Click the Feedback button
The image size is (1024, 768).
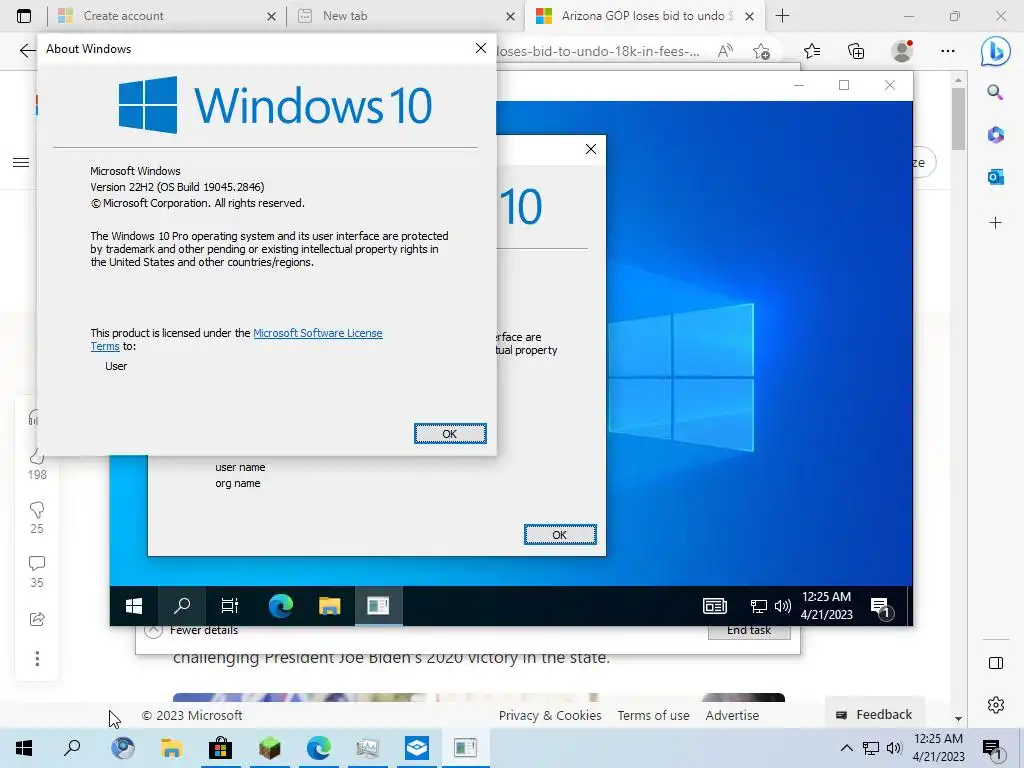click(x=874, y=714)
